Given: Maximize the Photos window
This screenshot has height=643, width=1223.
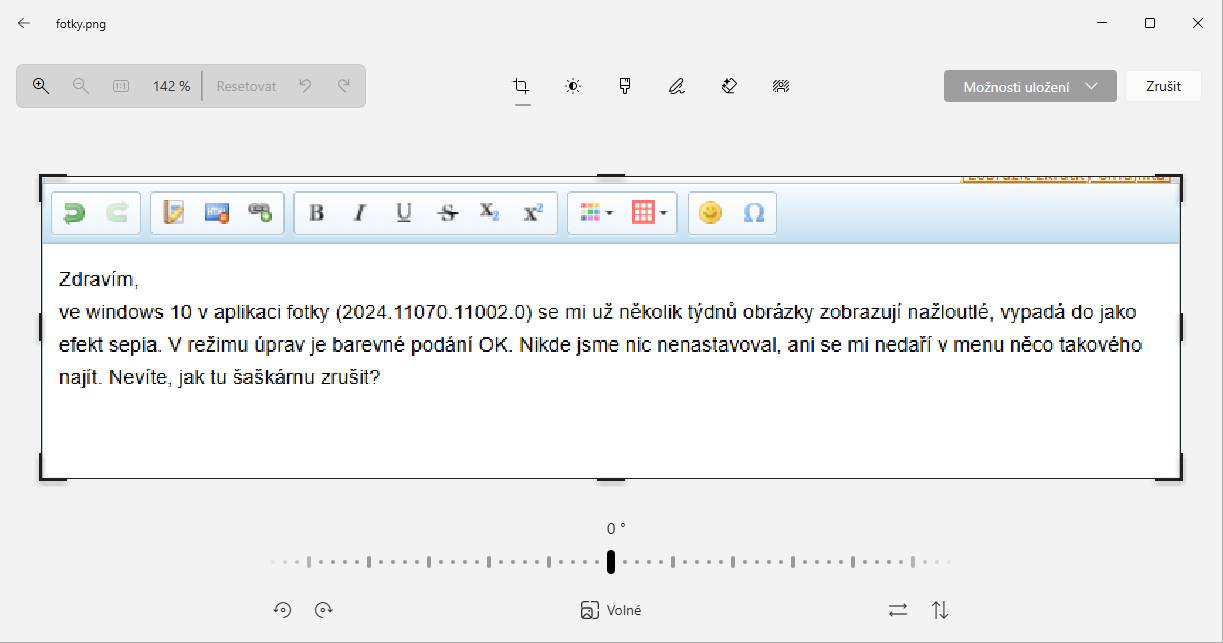Looking at the screenshot, I should tap(1150, 23).
